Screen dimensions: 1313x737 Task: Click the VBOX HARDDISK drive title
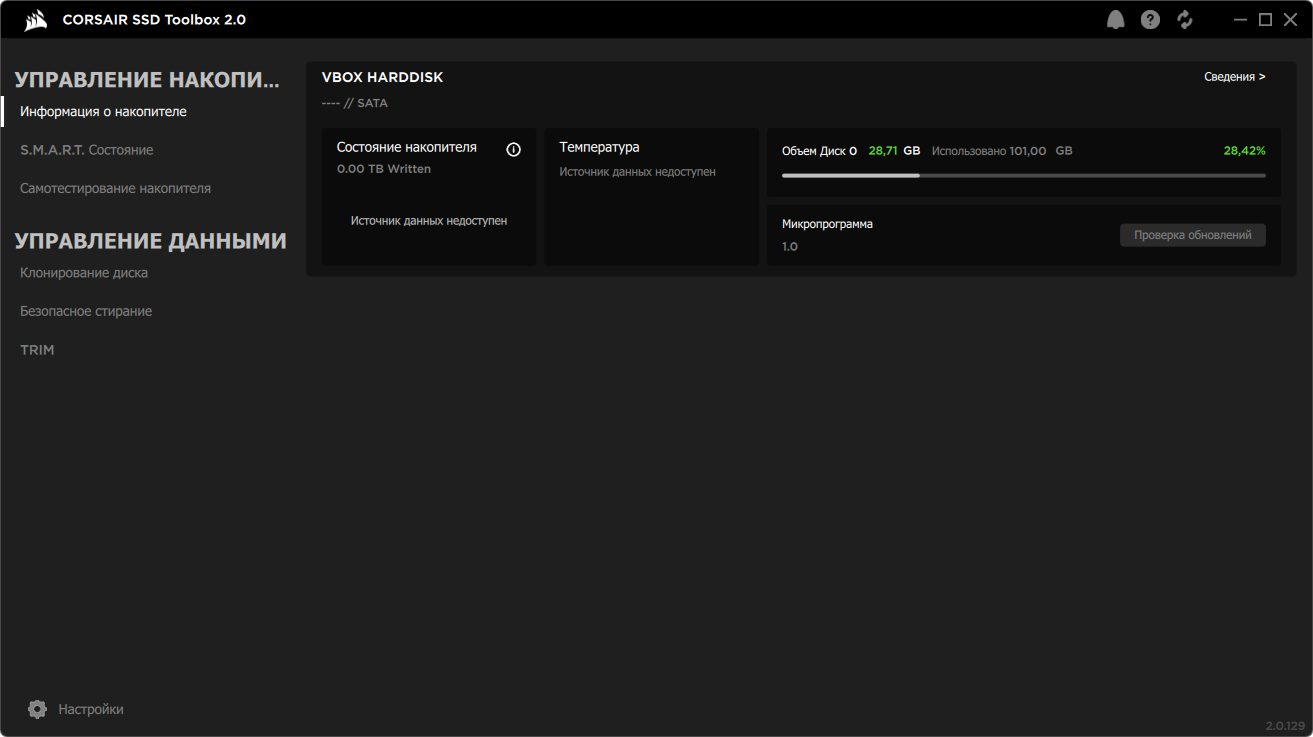(381, 76)
